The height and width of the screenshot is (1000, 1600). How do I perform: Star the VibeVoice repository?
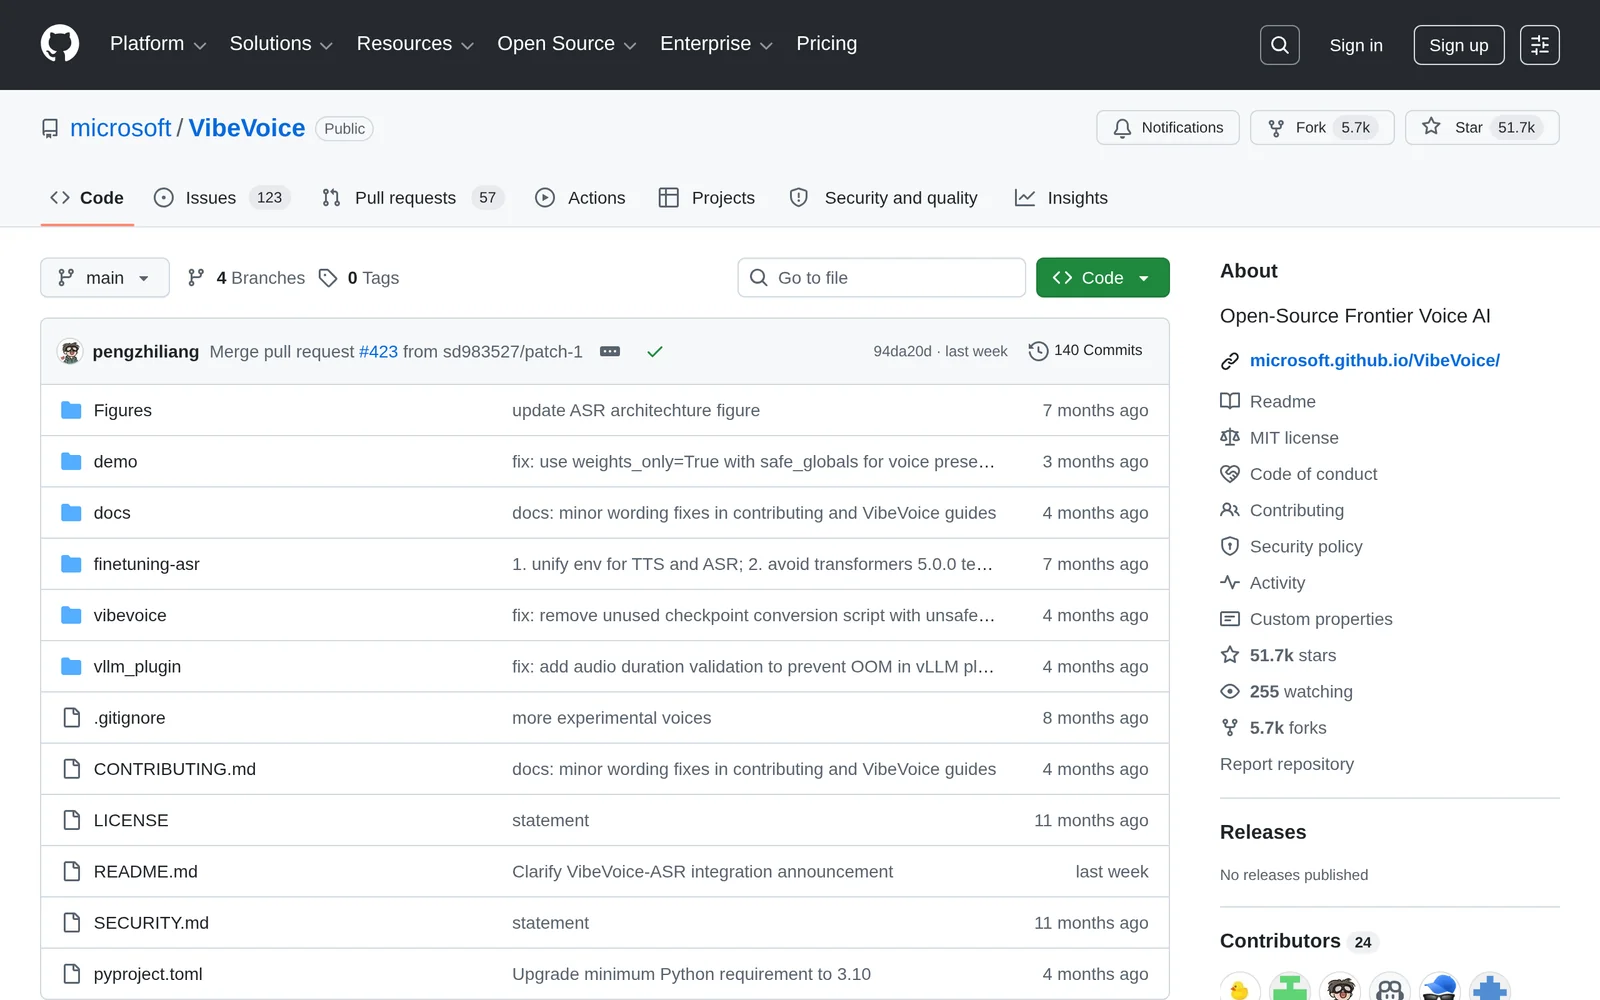(x=1482, y=128)
